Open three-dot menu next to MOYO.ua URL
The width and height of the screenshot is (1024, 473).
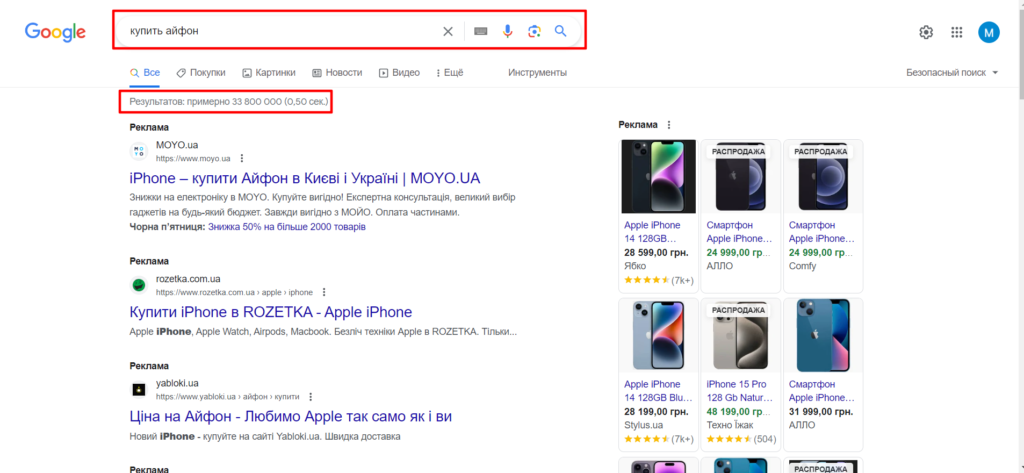pyautogui.click(x=242, y=158)
